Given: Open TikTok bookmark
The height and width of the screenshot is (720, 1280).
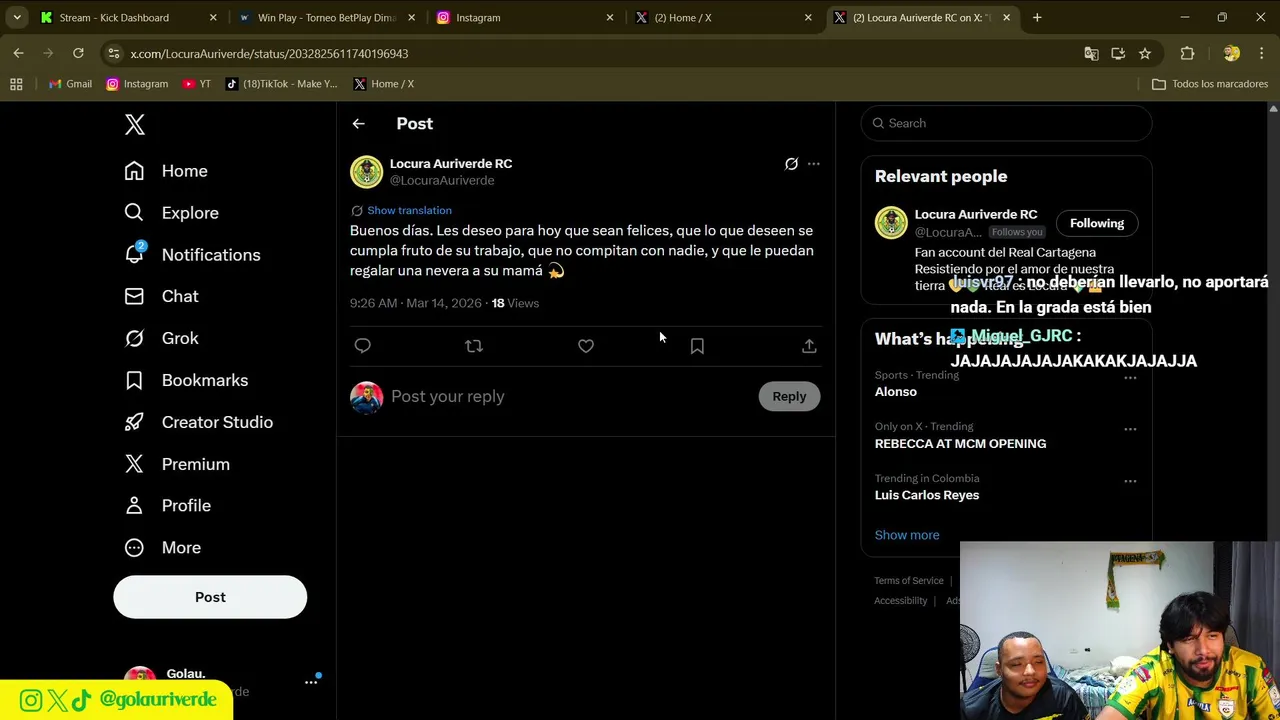Looking at the screenshot, I should [282, 84].
